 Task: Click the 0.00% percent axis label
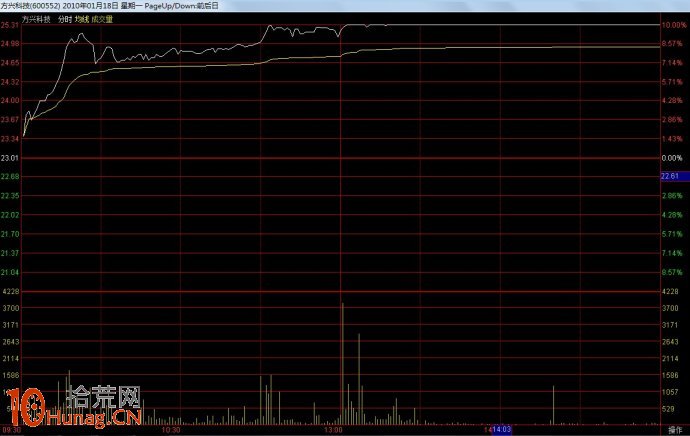coord(672,158)
